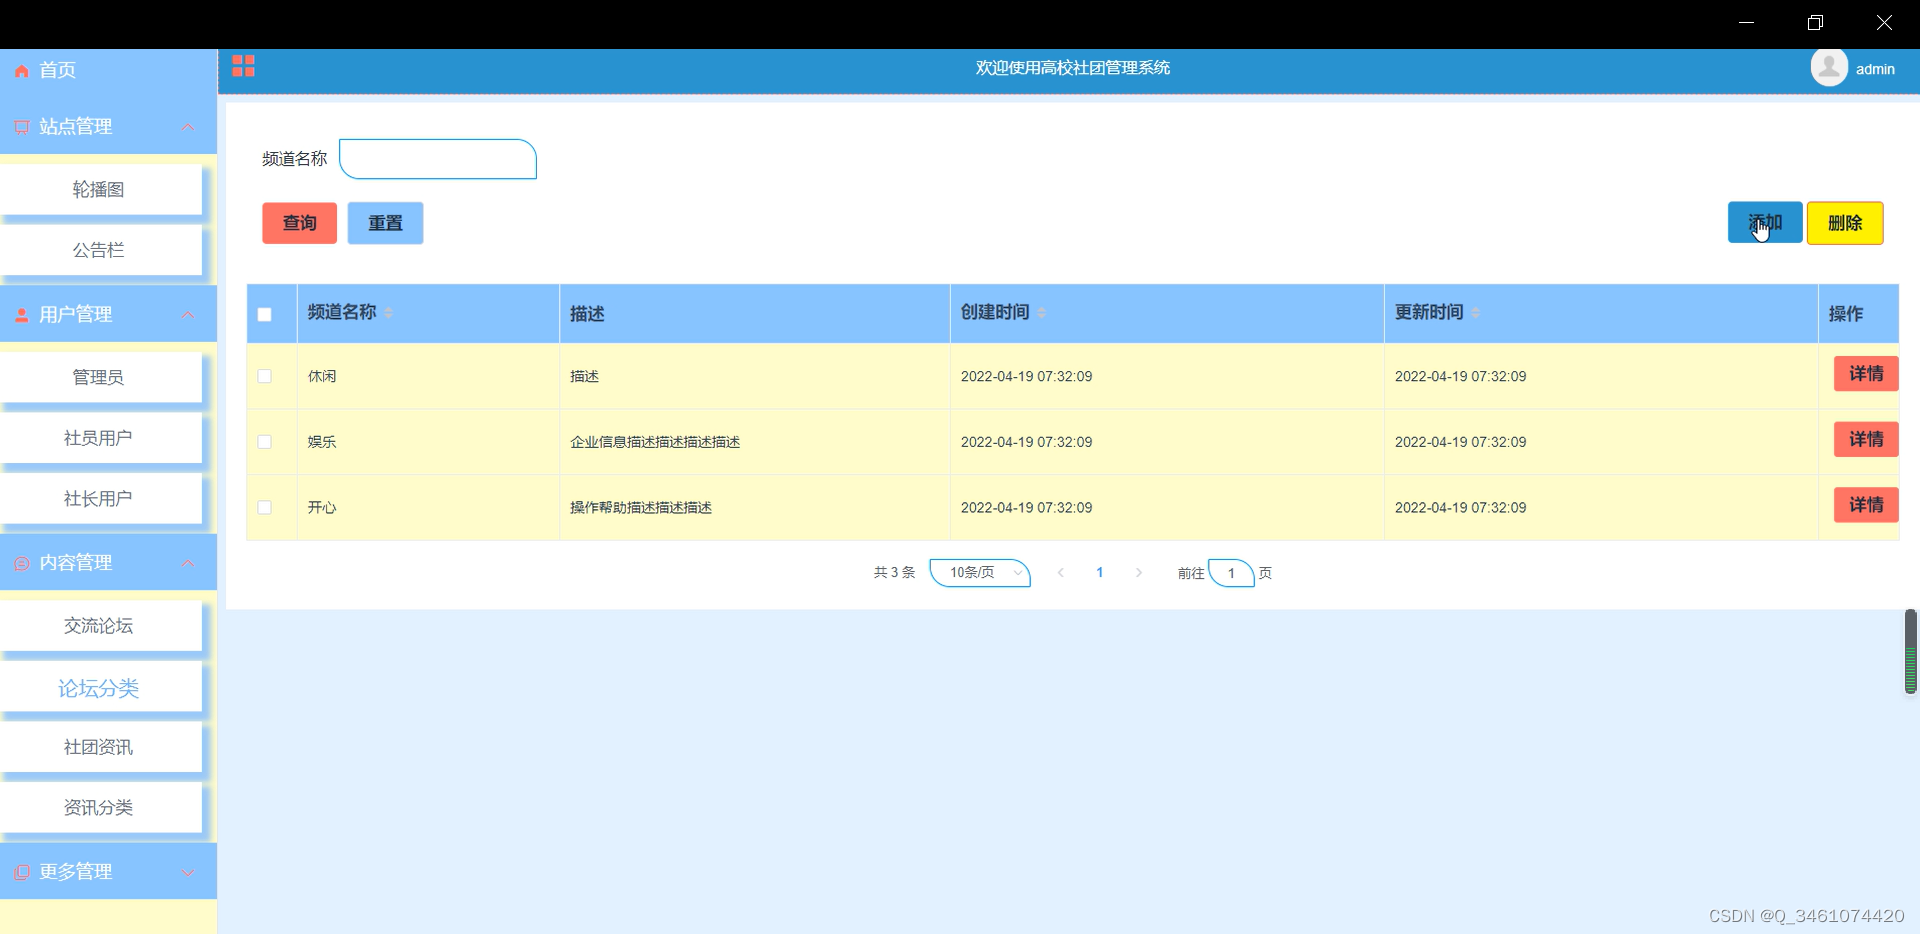The width and height of the screenshot is (1920, 934).
Task: Click the 站点管理 monitor icon
Action: pyautogui.click(x=22, y=127)
